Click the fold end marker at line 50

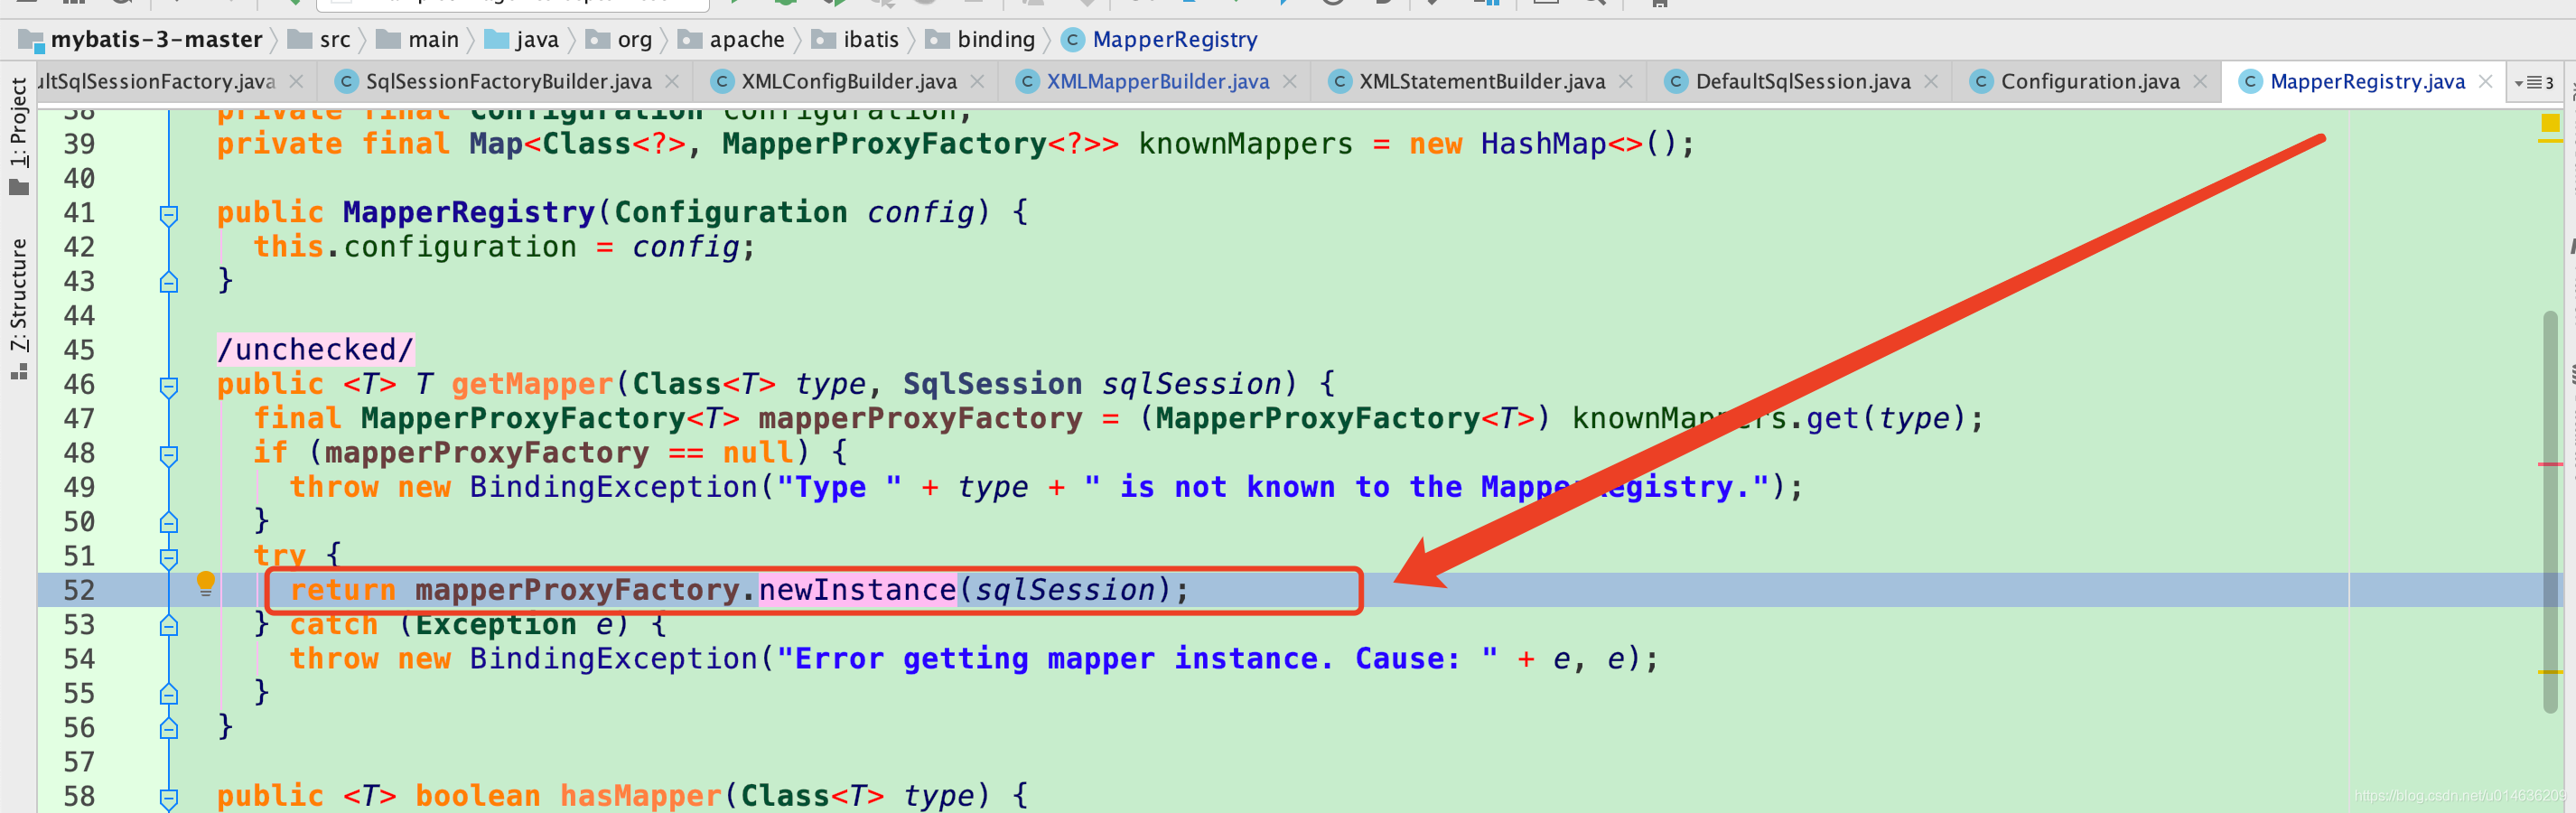169,523
